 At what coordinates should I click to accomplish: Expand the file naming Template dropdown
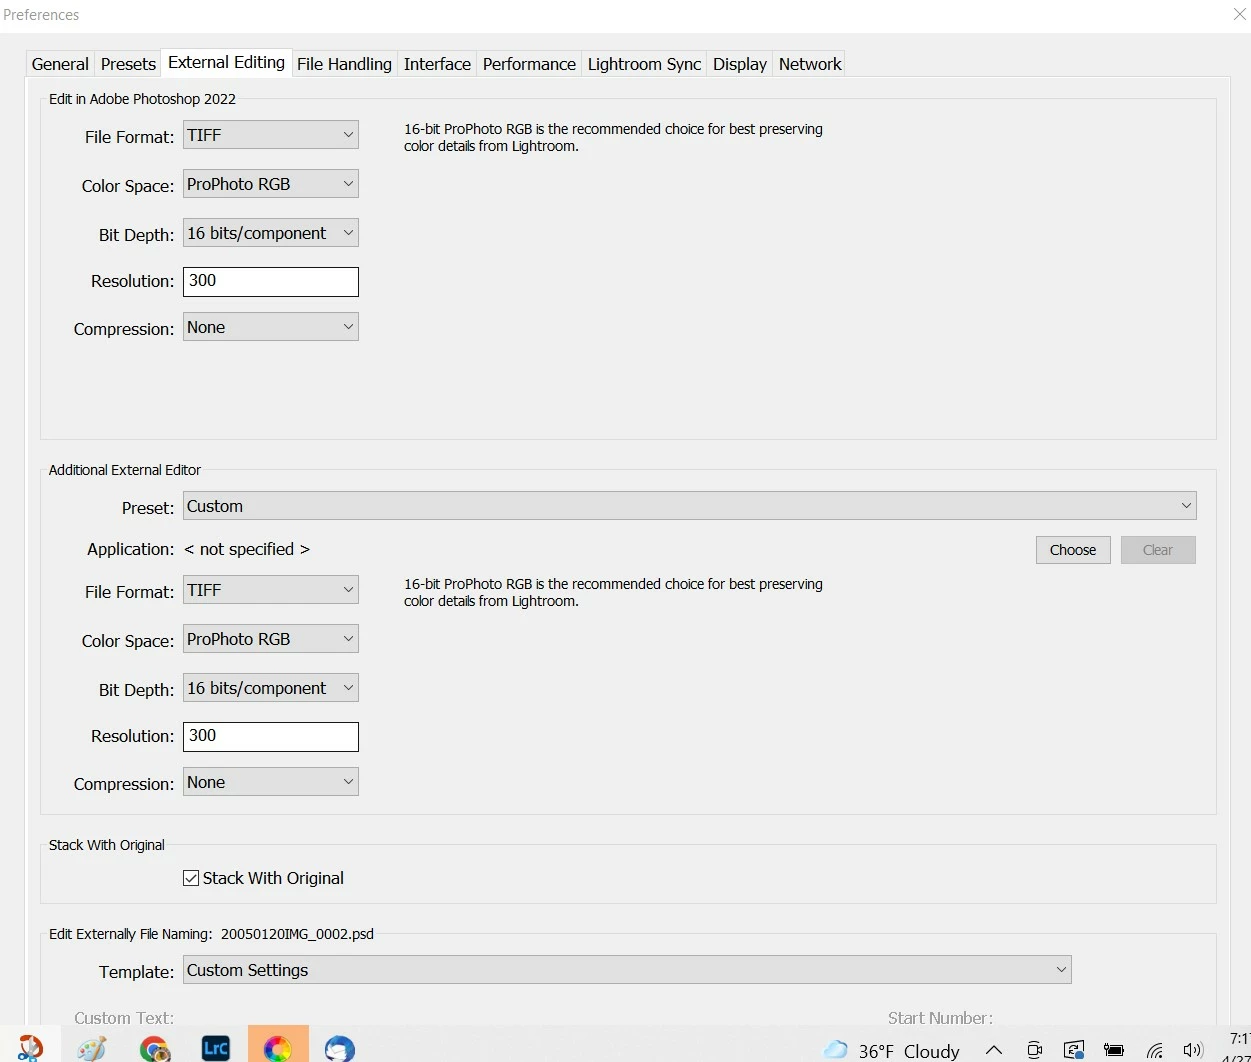[627, 970]
